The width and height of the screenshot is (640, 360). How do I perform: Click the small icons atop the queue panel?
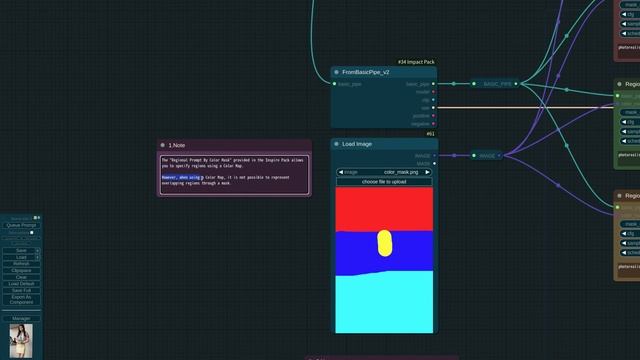click(x=37, y=218)
